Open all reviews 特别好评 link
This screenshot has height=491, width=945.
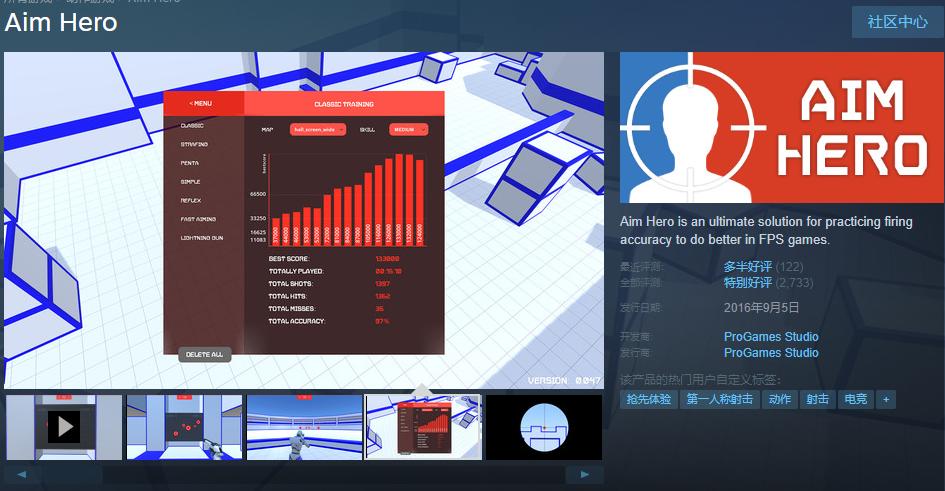tap(747, 283)
